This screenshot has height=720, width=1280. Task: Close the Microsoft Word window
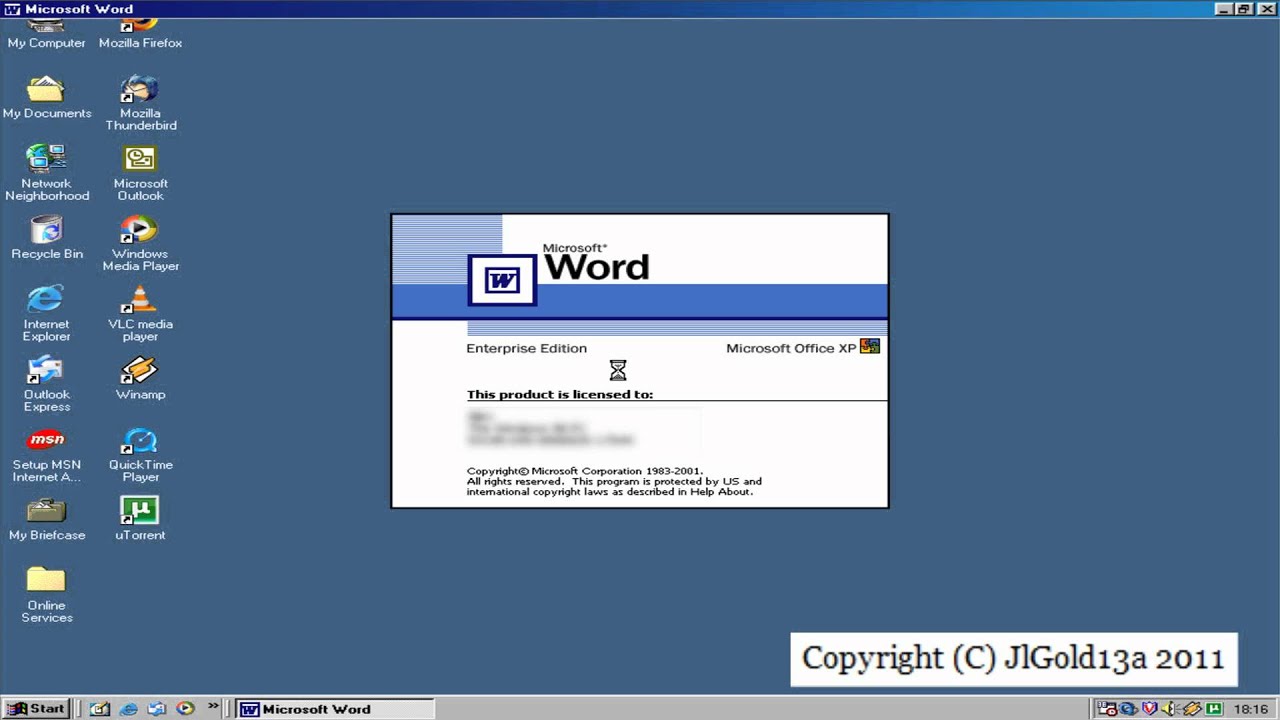click(x=1266, y=9)
